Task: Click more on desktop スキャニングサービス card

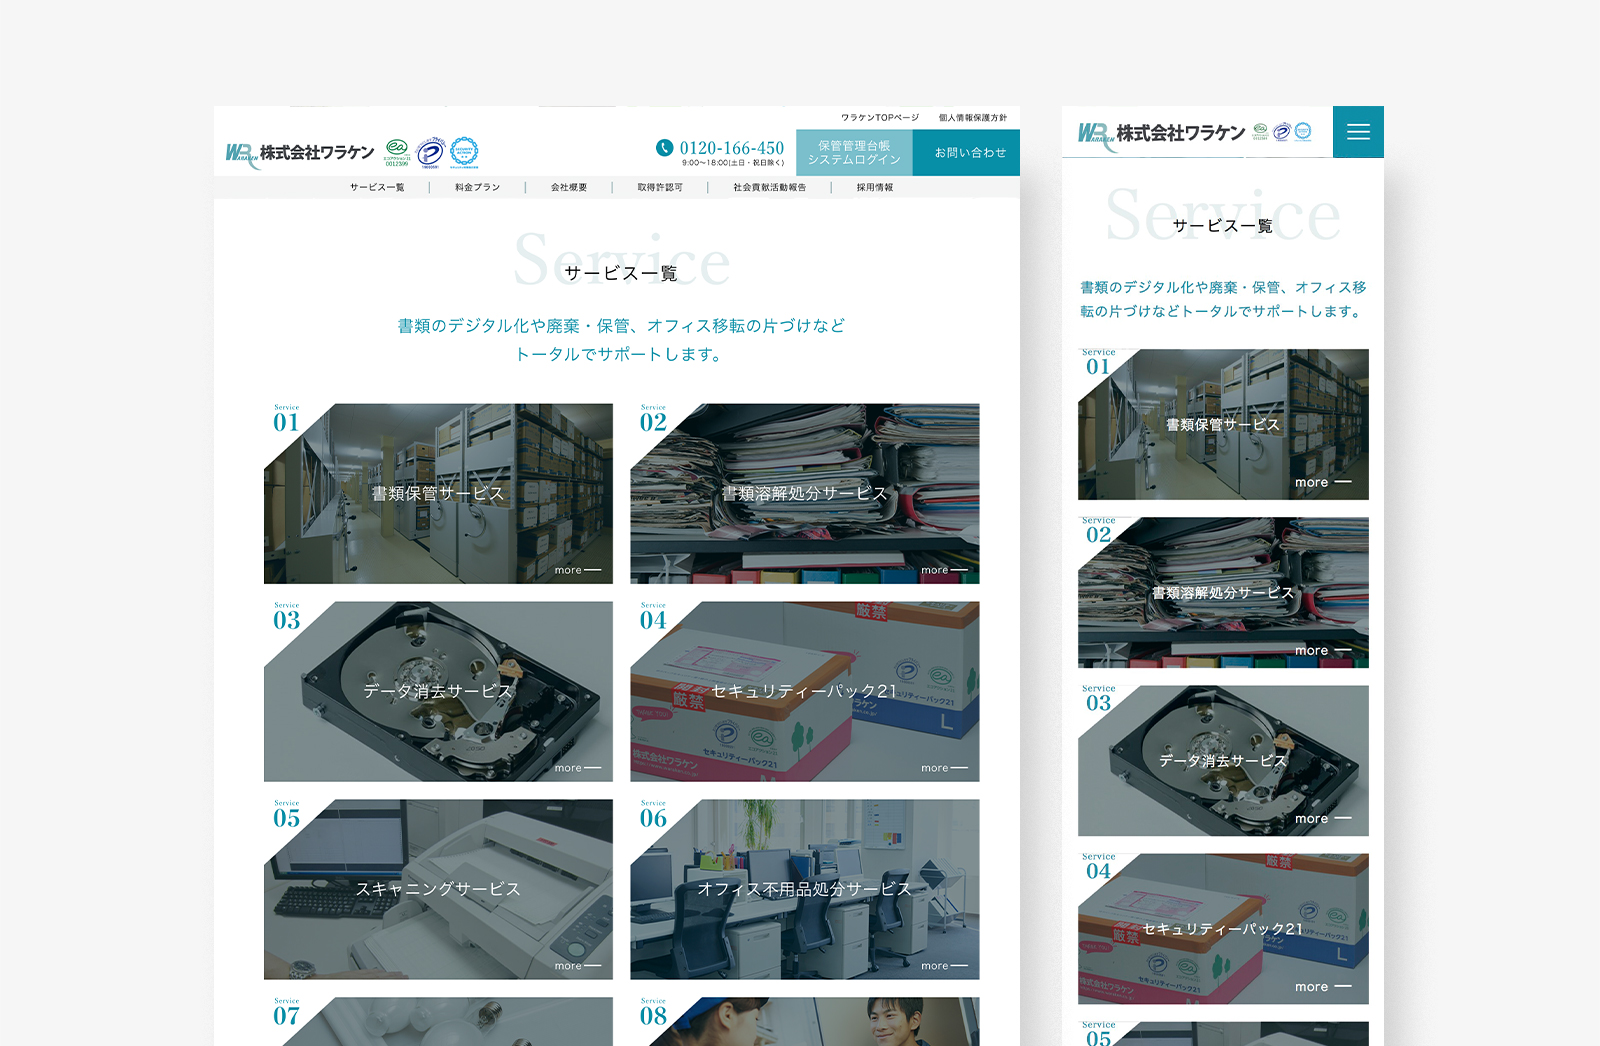Action: (578, 966)
